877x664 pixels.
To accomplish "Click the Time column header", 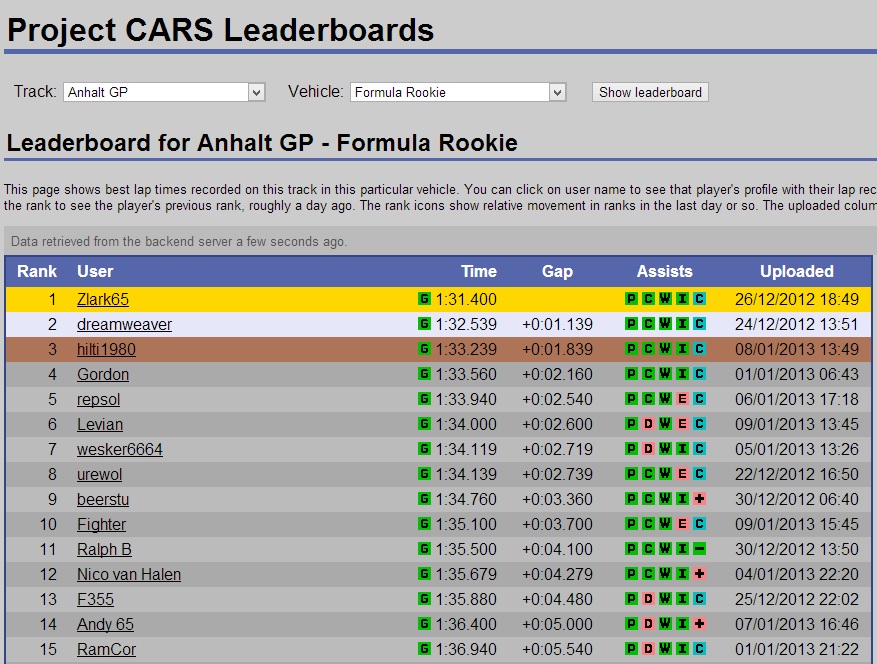I will (x=478, y=271).
